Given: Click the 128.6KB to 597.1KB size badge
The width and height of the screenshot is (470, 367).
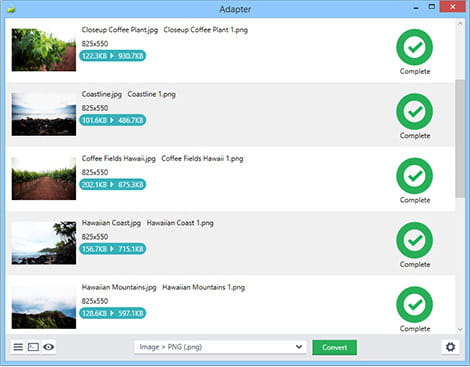Looking at the screenshot, I should (113, 313).
